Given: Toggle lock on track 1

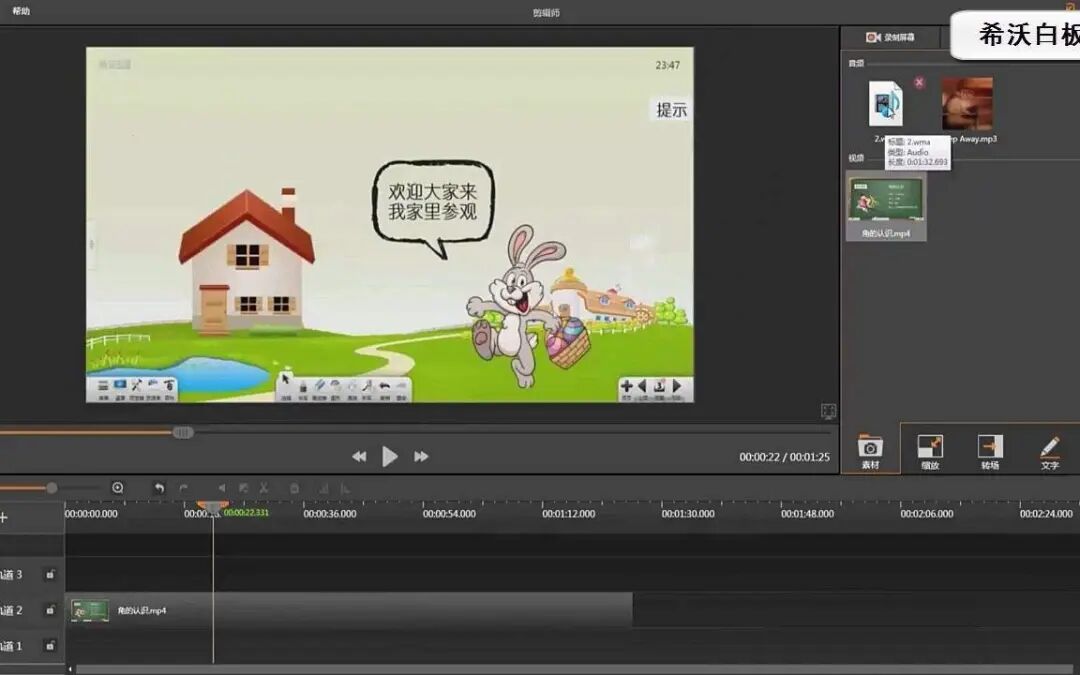Looking at the screenshot, I should [x=50, y=646].
